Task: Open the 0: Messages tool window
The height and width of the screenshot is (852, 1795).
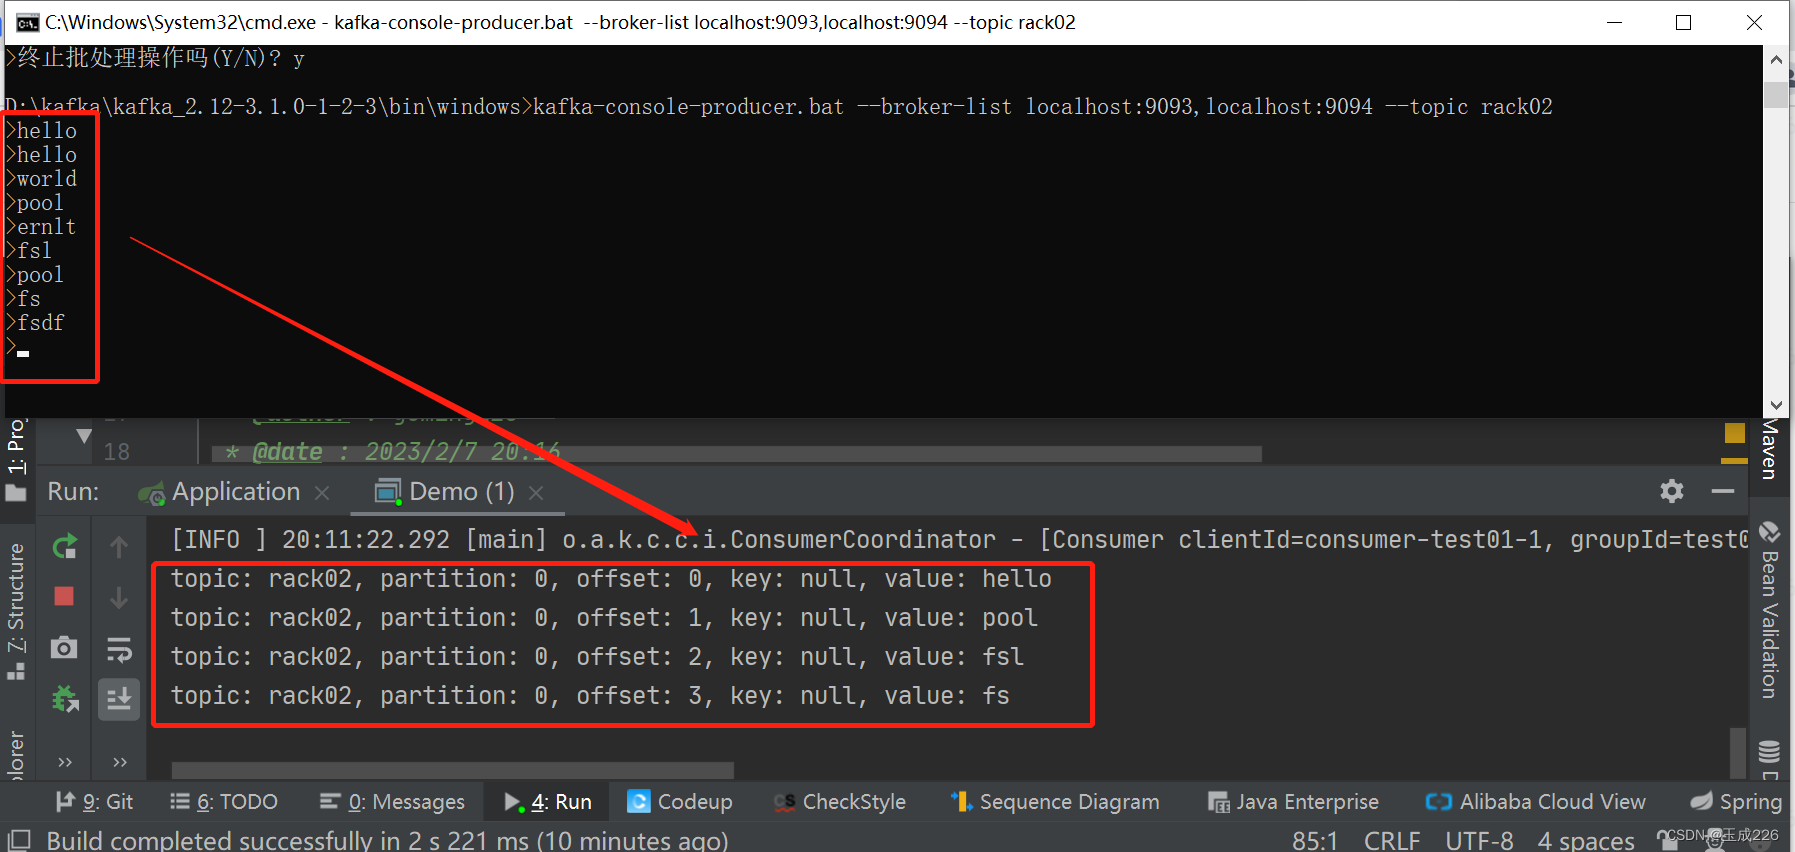Action: point(392,802)
